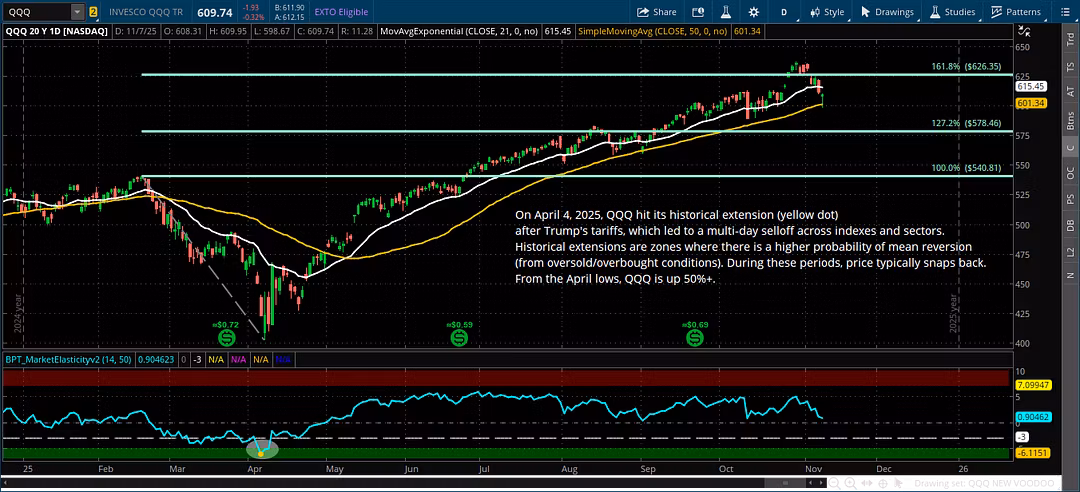Screen dimensions: 1080x492
Task: Click the L2 sidebar tab
Action: tap(1070, 251)
